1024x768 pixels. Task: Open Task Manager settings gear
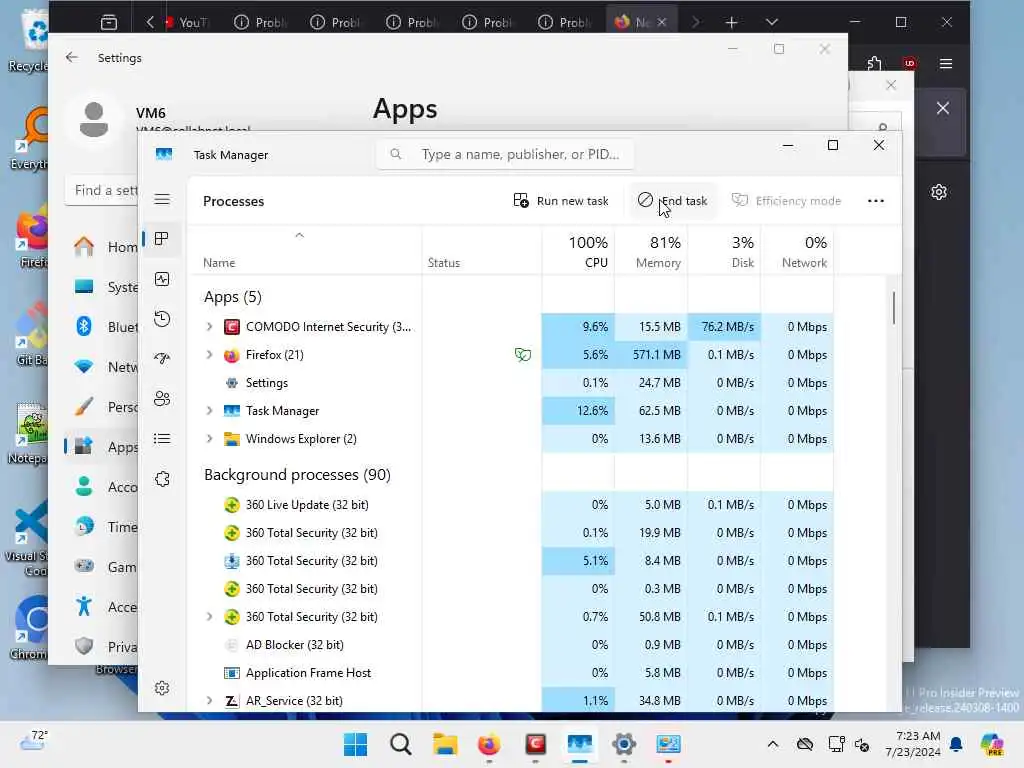pyautogui.click(x=162, y=688)
